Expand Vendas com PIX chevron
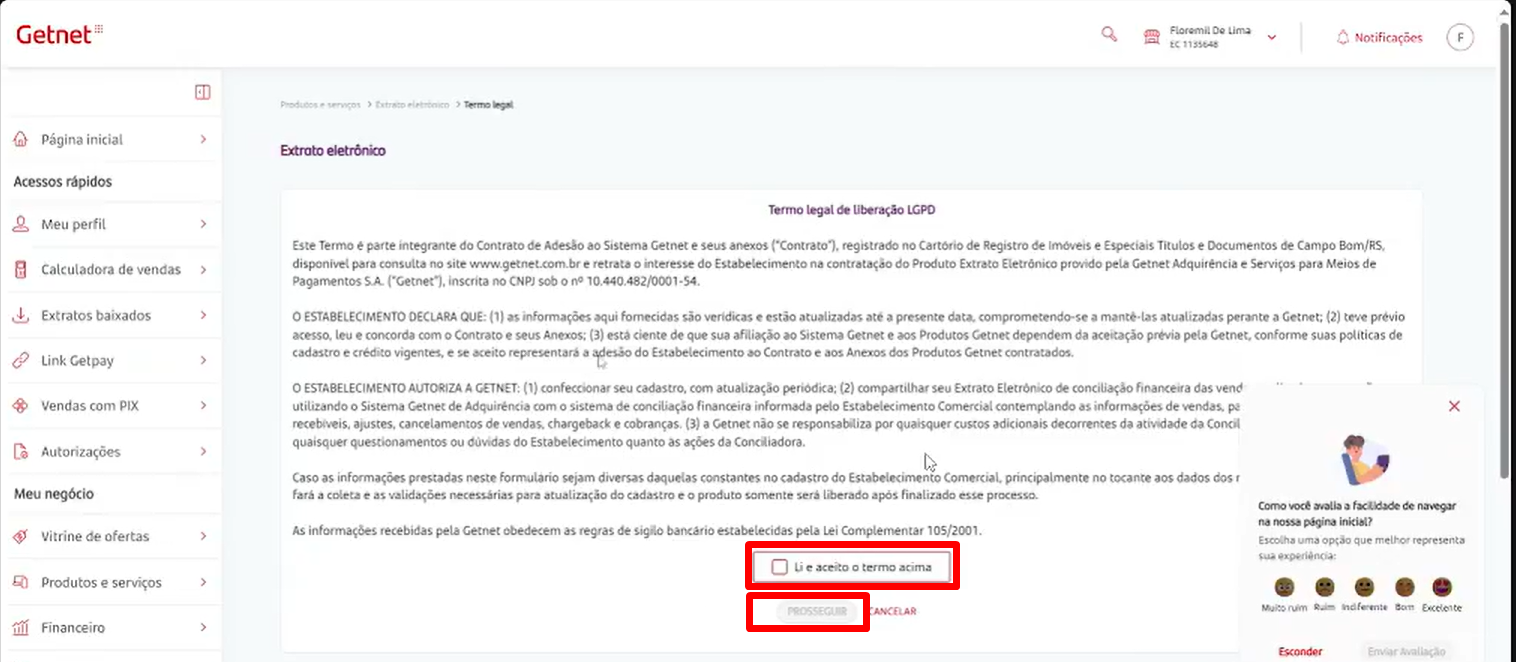Screen dimensions: 1516x662 tap(203, 406)
